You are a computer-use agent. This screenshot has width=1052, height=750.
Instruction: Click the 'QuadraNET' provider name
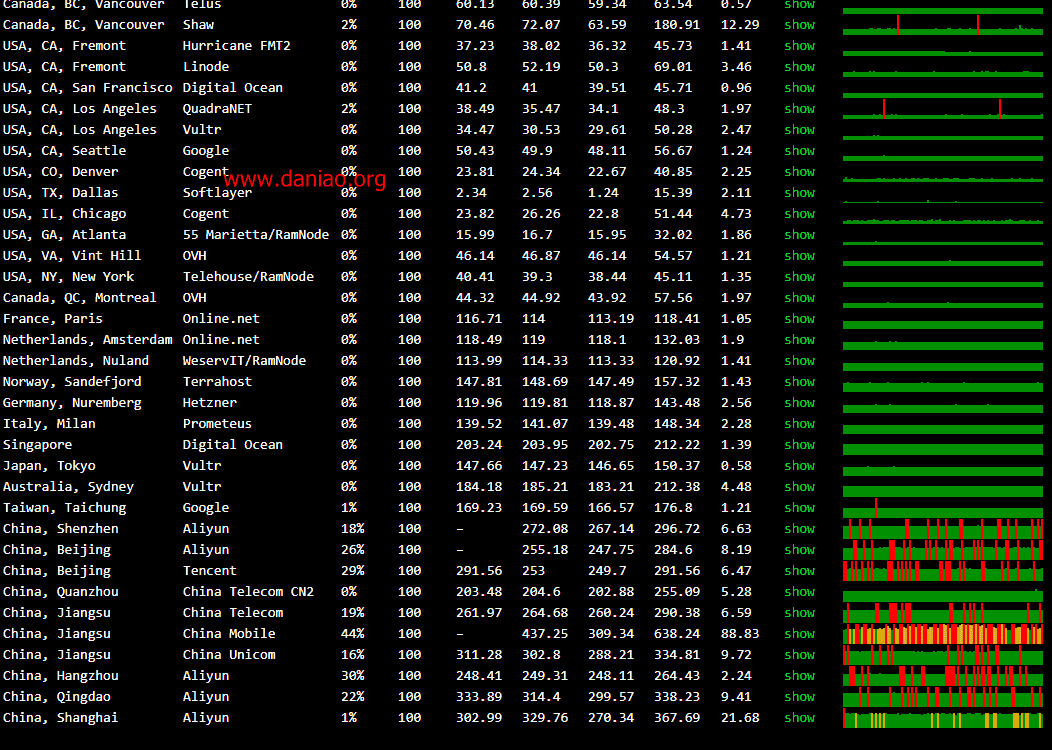[217, 109]
